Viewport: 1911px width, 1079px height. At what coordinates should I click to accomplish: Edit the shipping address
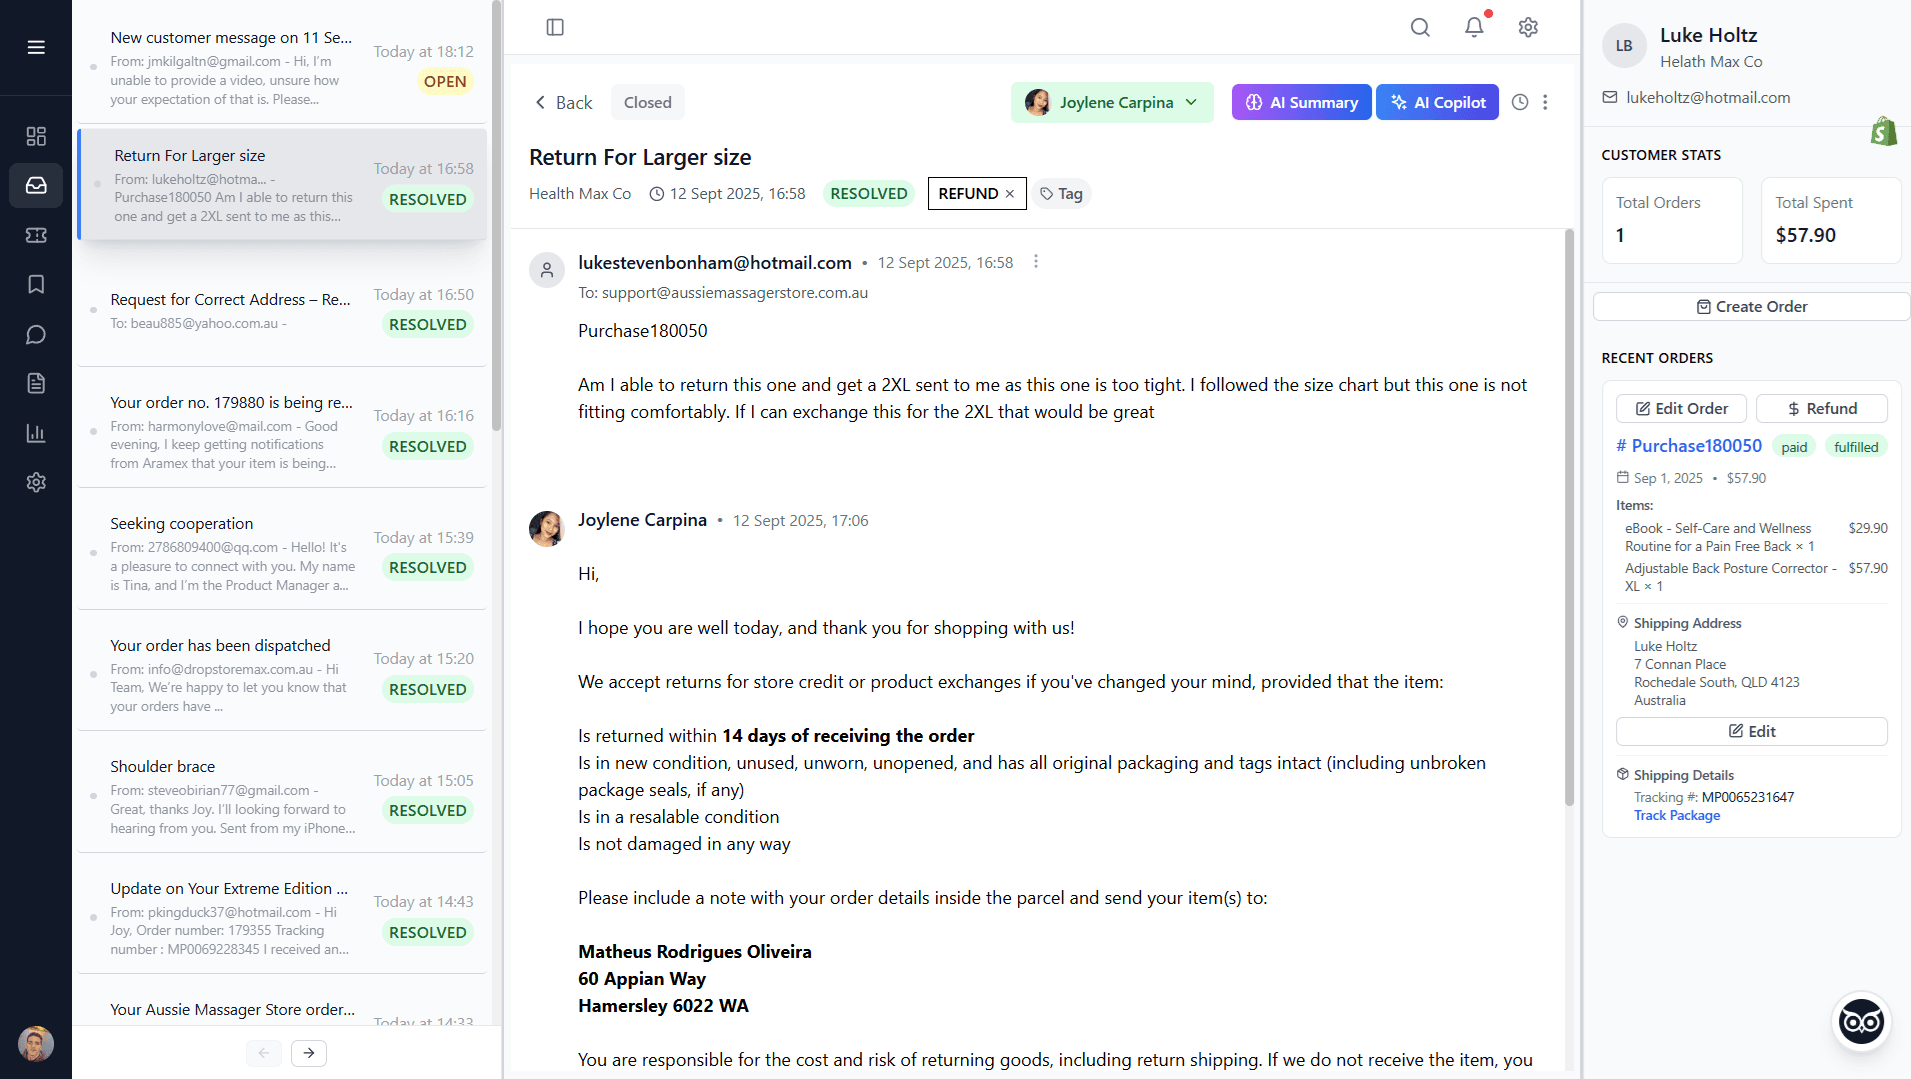tap(1751, 731)
